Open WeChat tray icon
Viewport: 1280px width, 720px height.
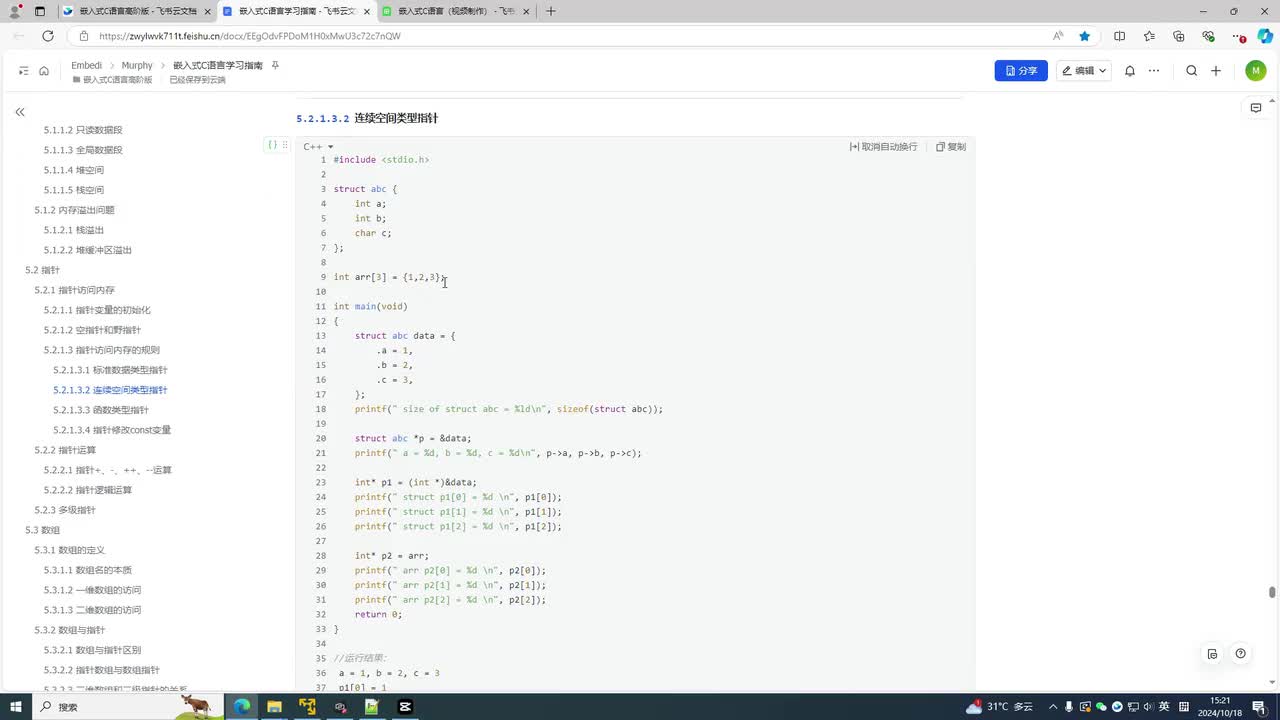(x=1102, y=707)
